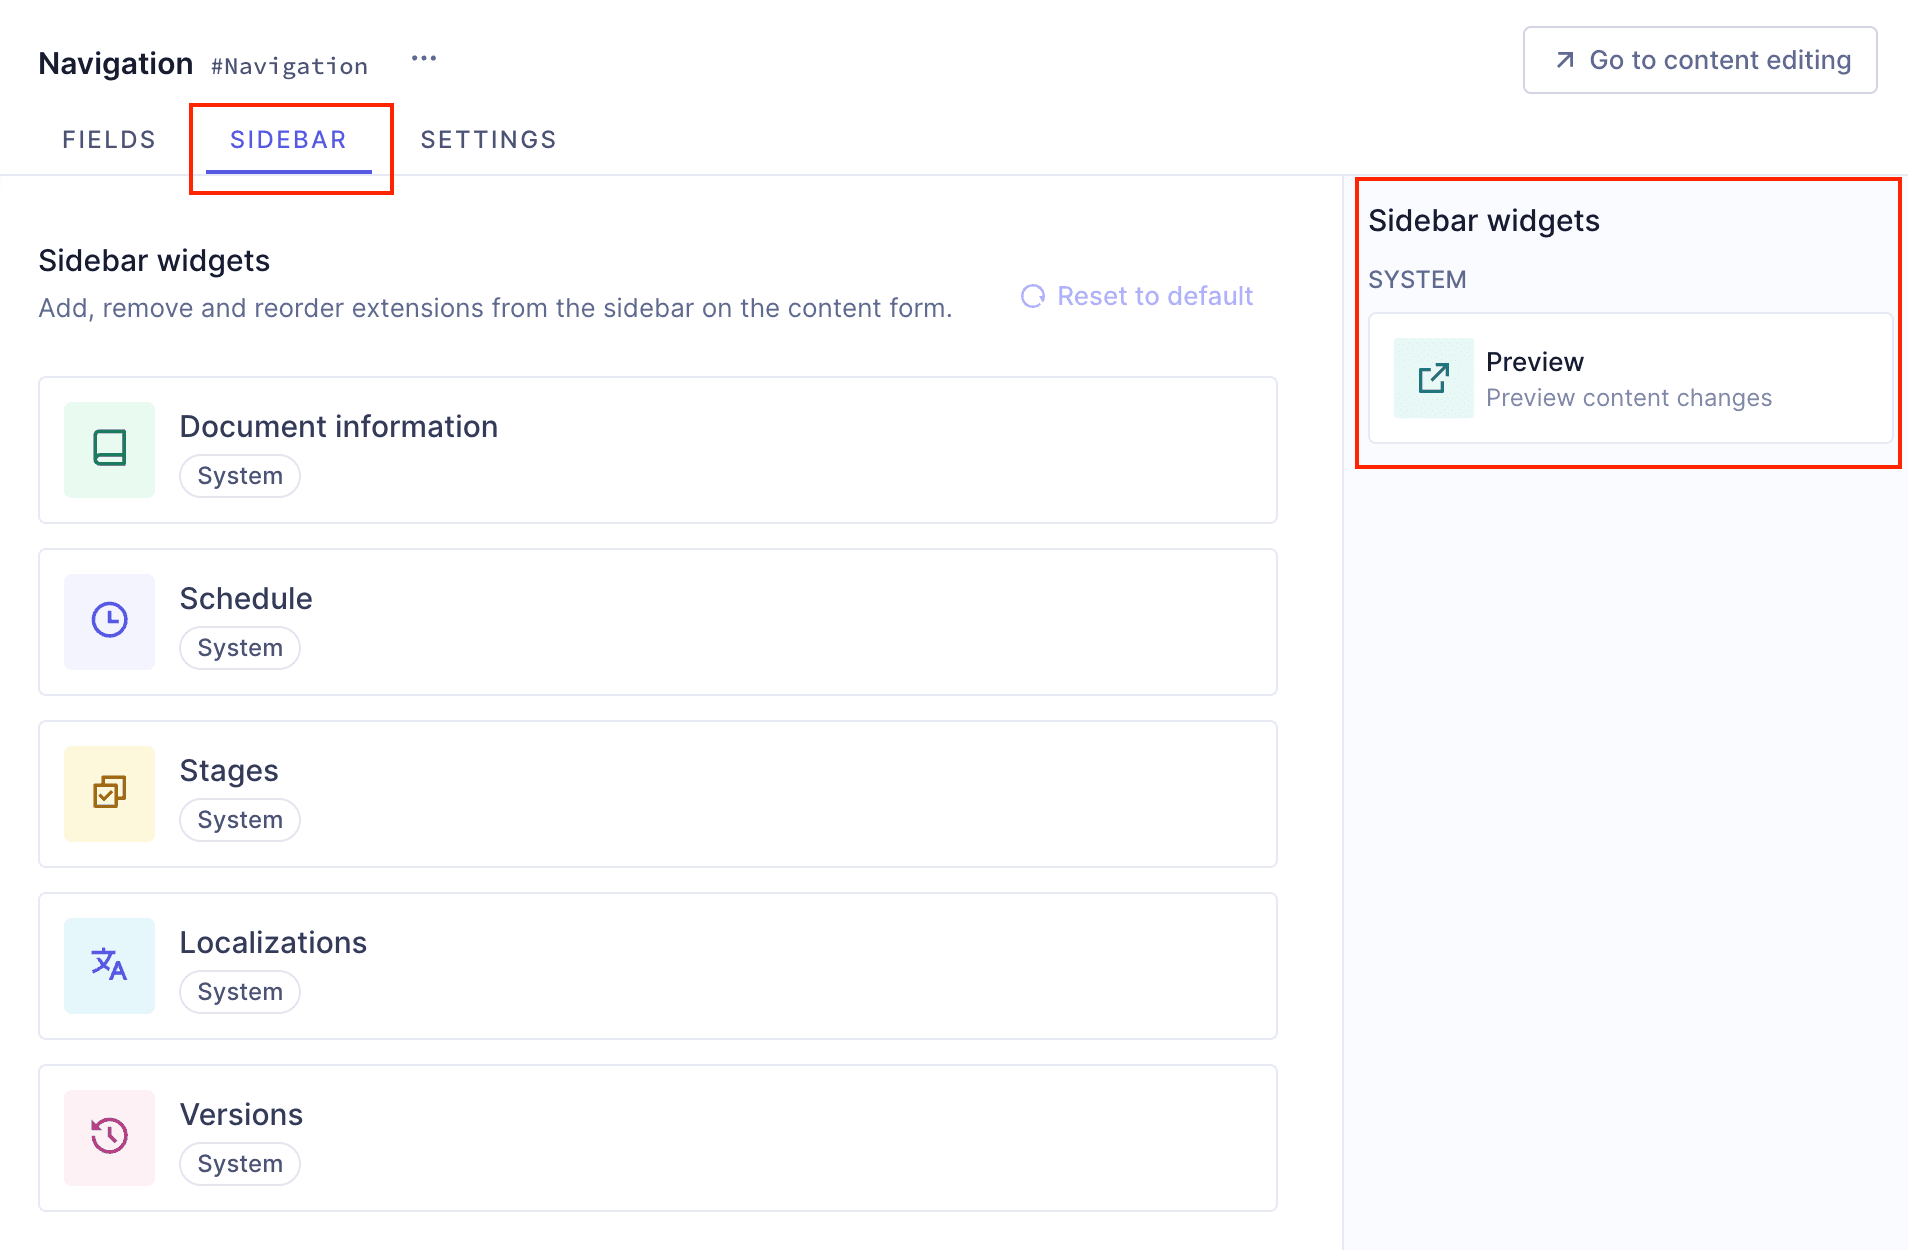This screenshot has height=1250, width=1908.
Task: Select the Localizations widget card
Action: tap(658, 965)
